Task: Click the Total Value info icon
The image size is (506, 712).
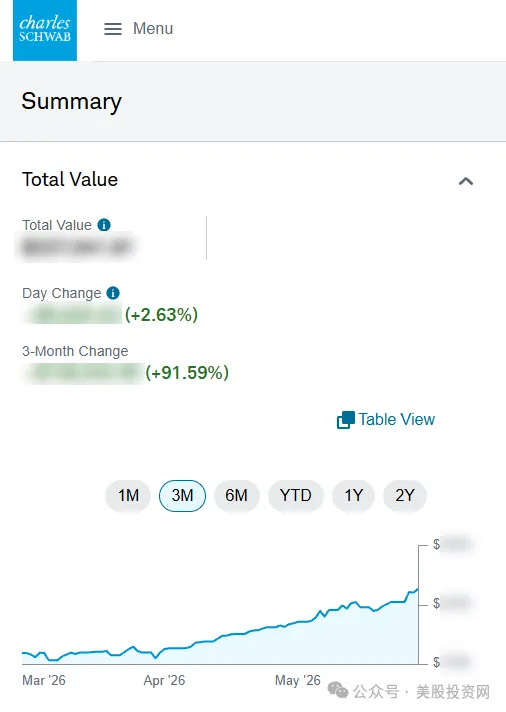Action: (x=104, y=225)
